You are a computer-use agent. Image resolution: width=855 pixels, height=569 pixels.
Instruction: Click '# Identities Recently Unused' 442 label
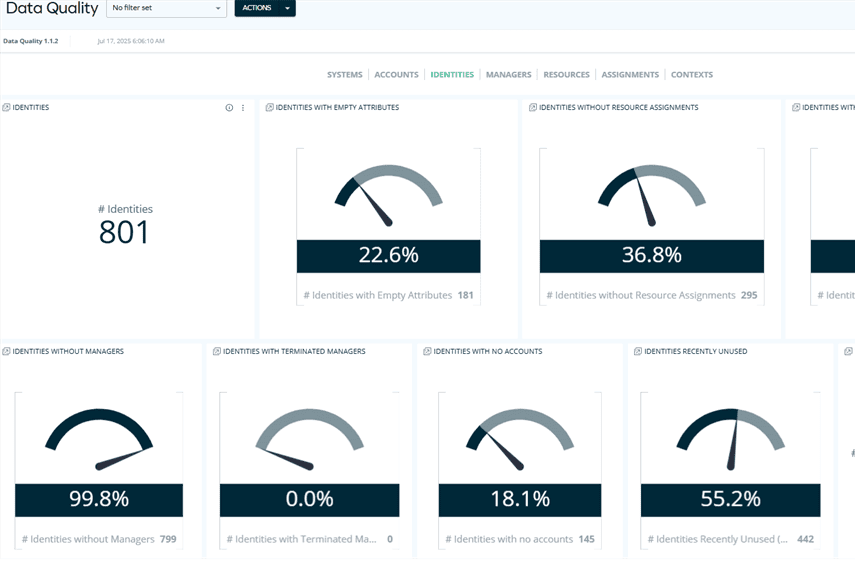coord(730,539)
